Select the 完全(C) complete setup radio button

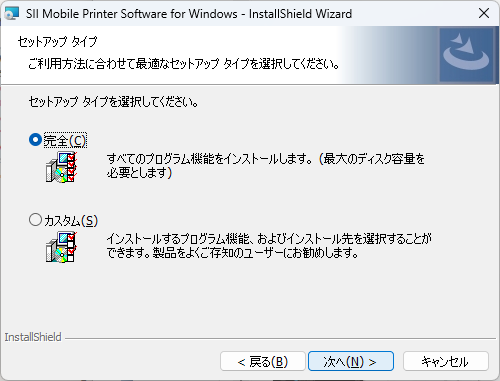point(35,140)
